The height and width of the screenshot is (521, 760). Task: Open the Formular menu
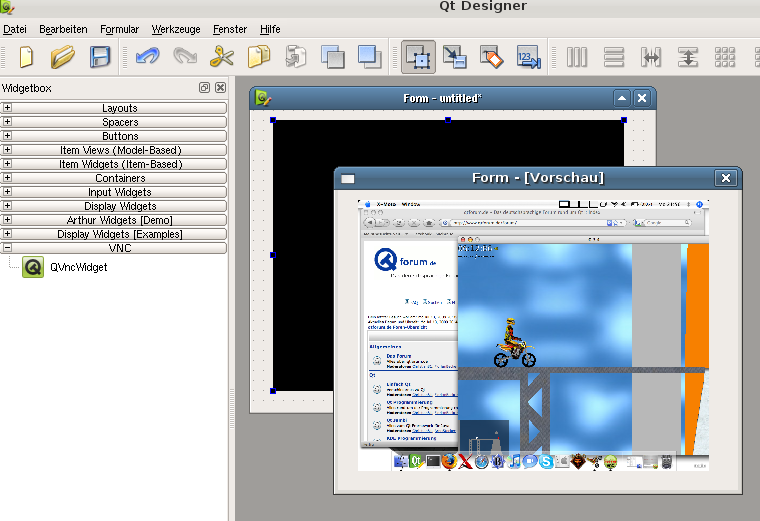(x=119, y=29)
